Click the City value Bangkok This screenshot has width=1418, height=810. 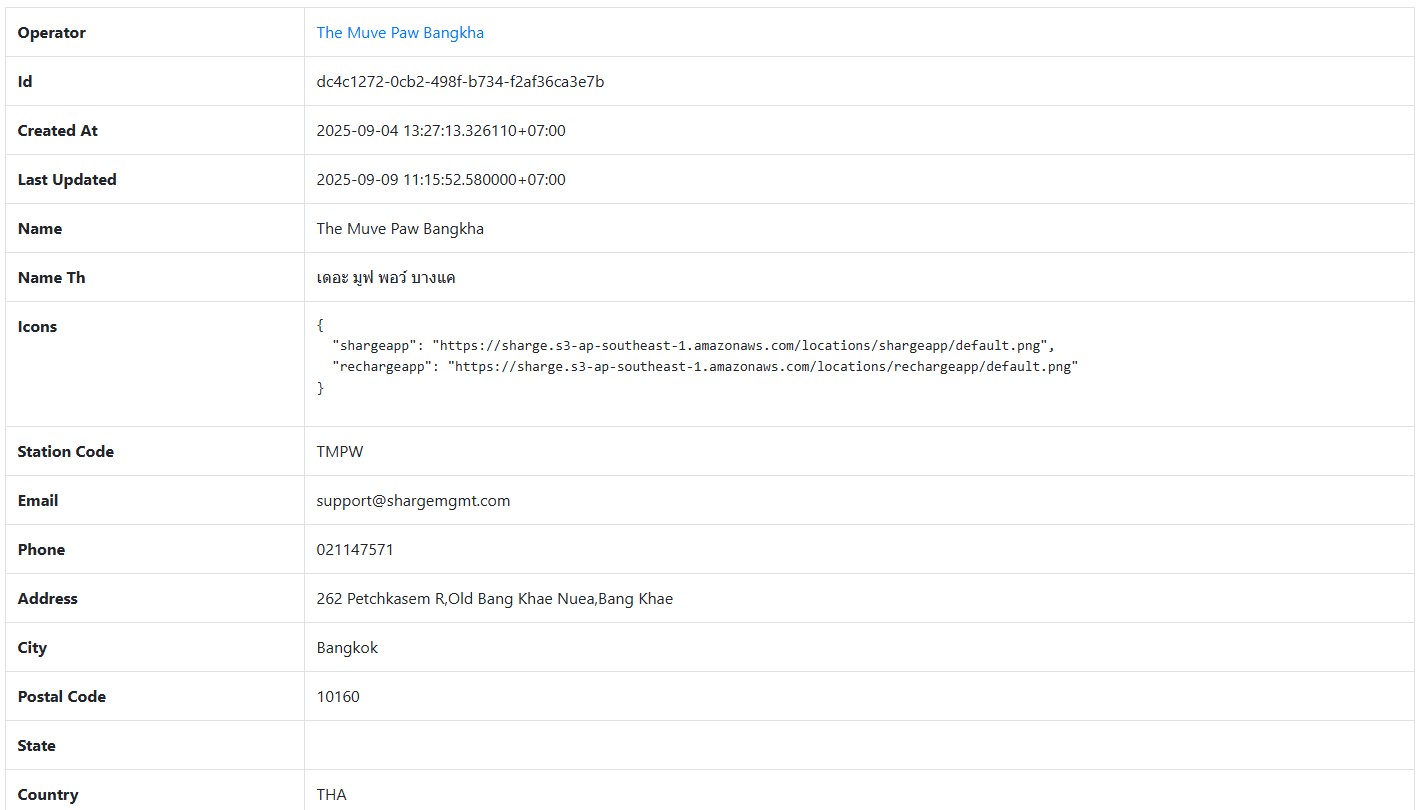click(x=347, y=648)
